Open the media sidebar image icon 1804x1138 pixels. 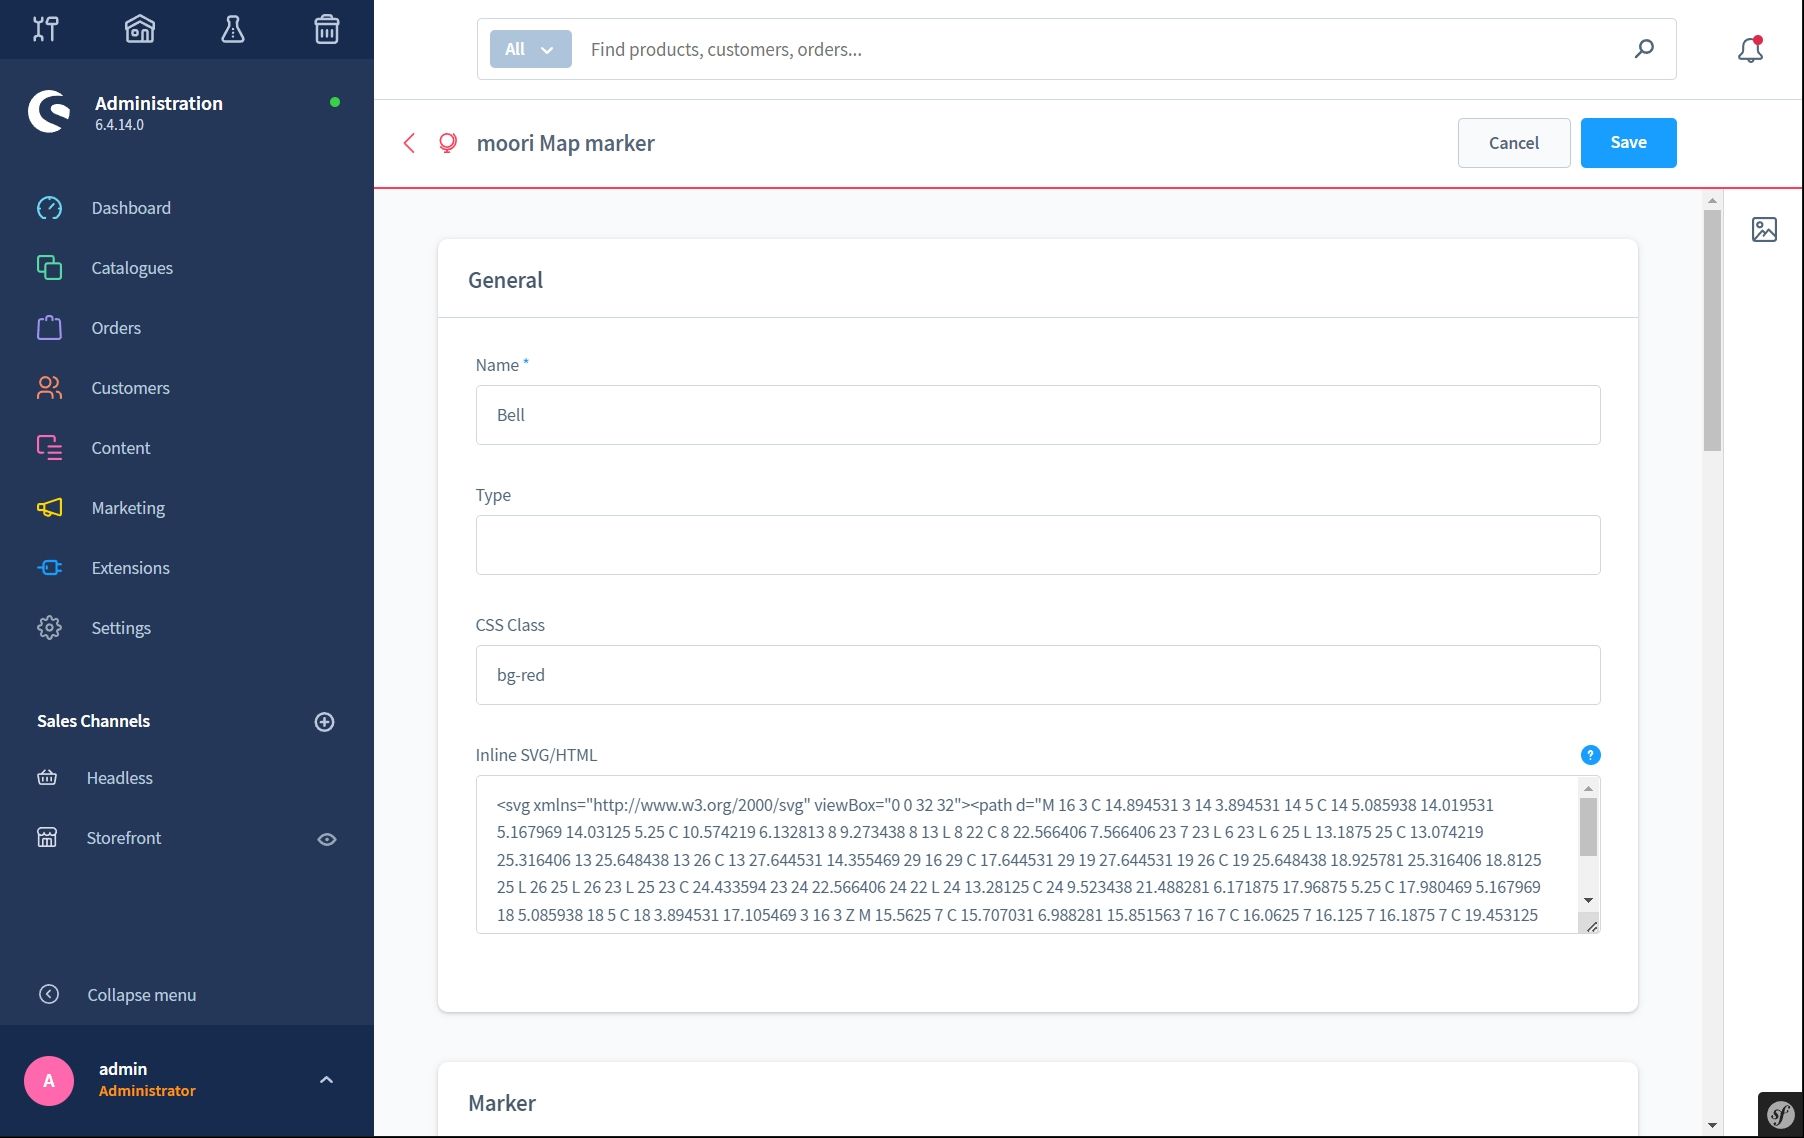1764,230
